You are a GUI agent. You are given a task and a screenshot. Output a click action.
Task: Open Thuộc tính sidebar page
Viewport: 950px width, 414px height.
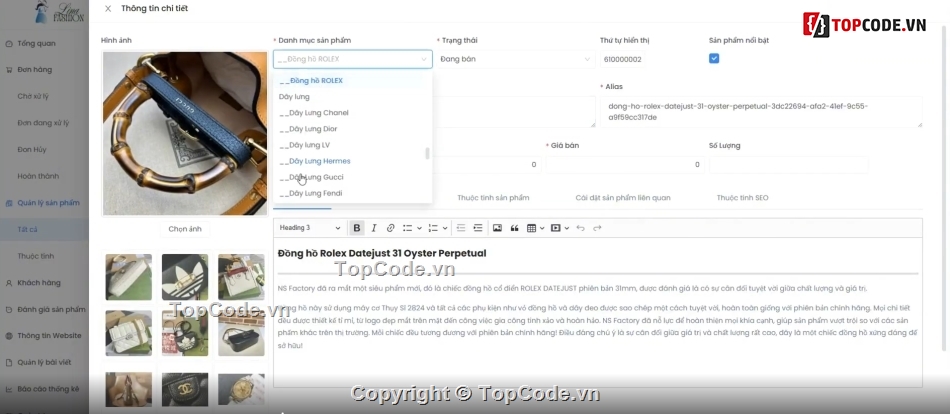(x=36, y=256)
